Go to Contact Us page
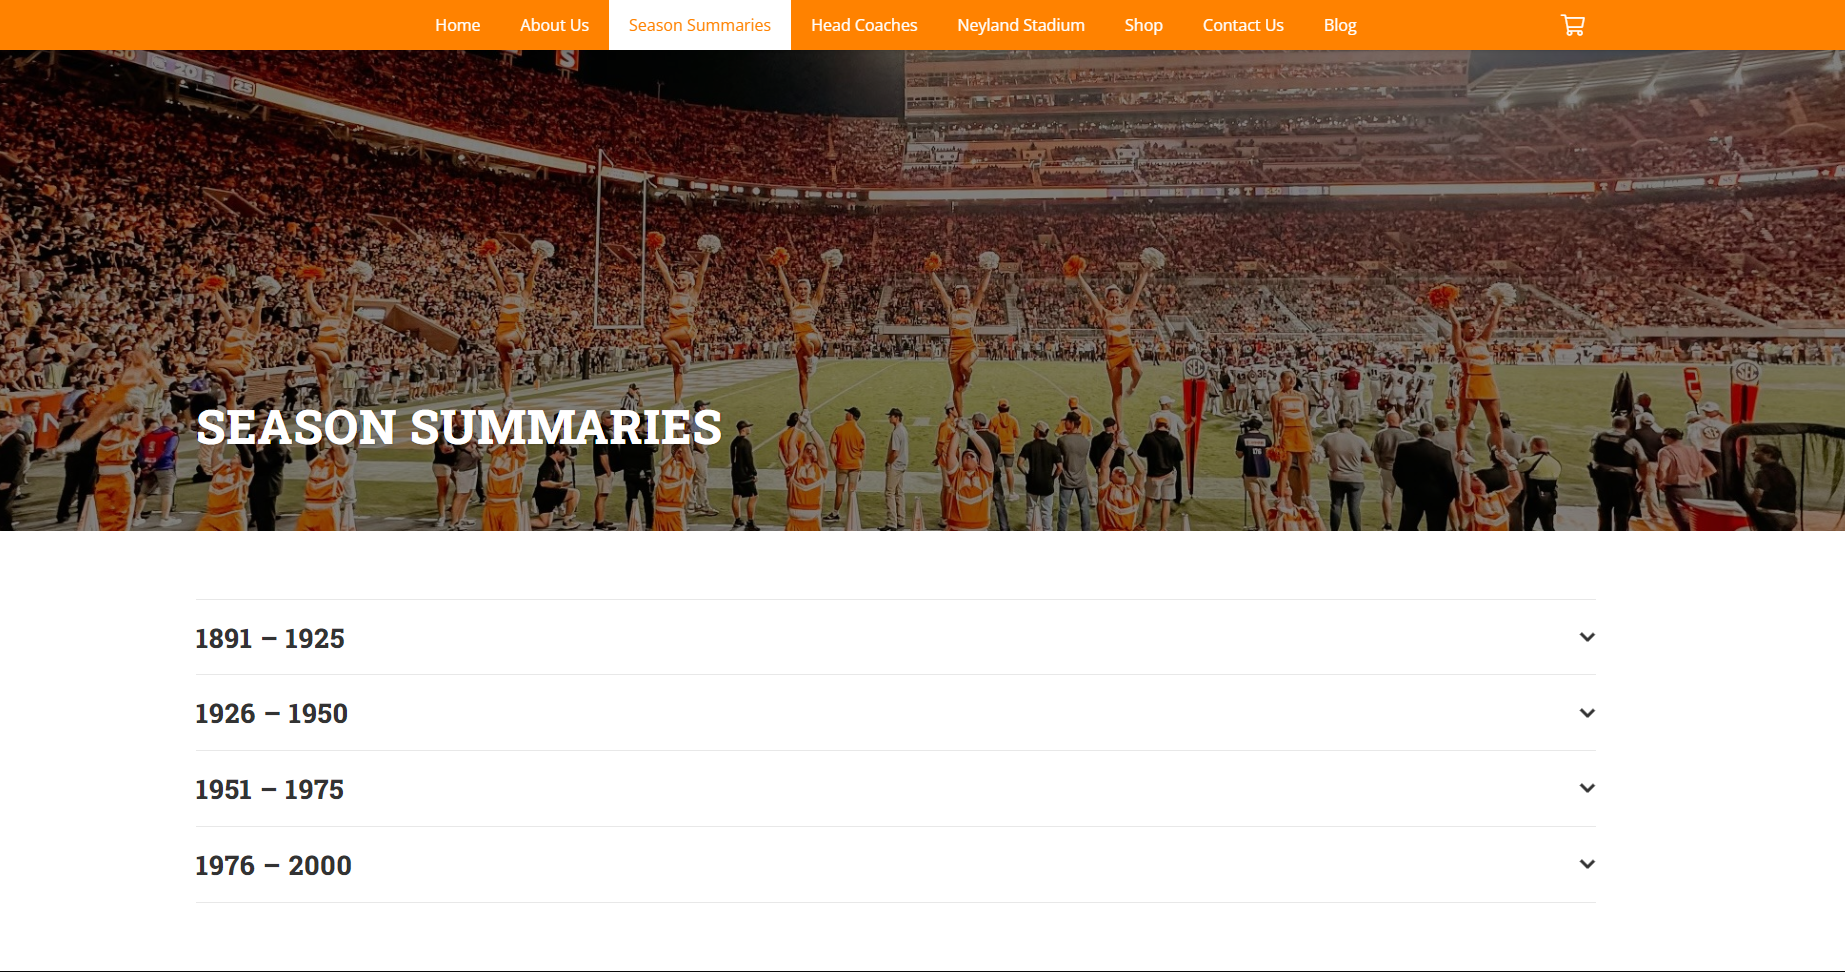The width and height of the screenshot is (1845, 972). (x=1243, y=25)
